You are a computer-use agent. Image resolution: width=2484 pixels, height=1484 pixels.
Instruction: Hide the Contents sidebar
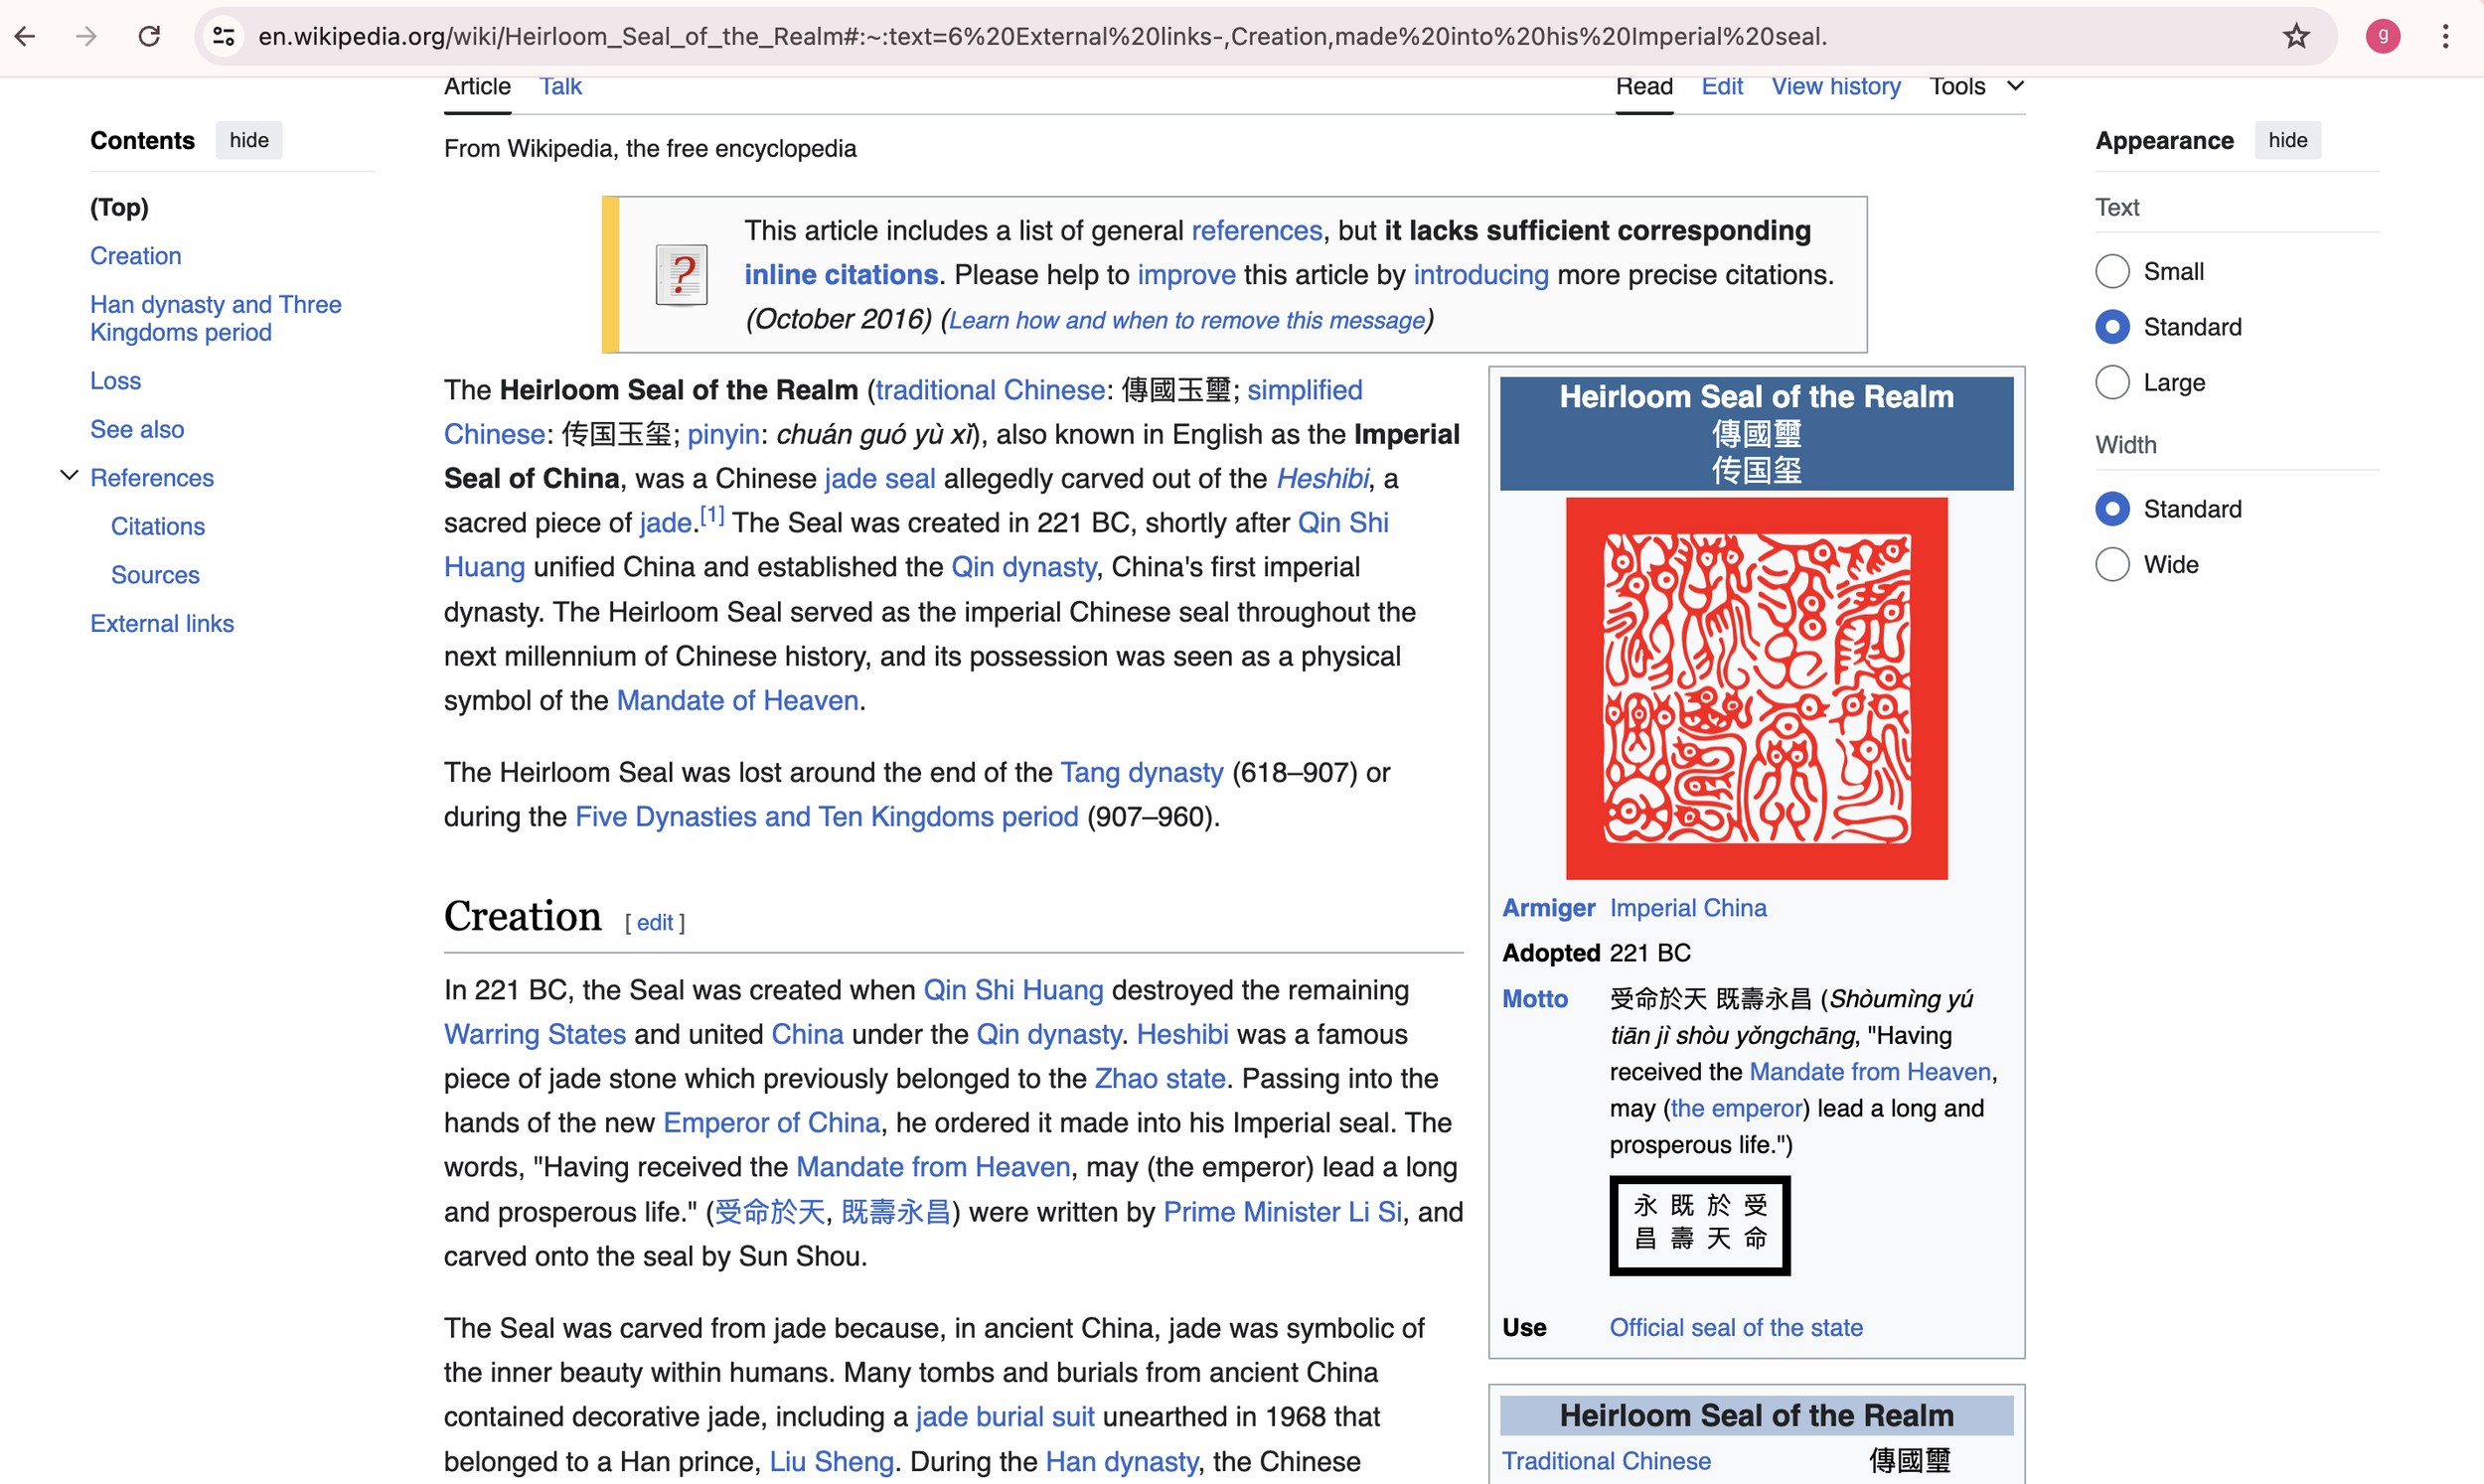(x=249, y=141)
